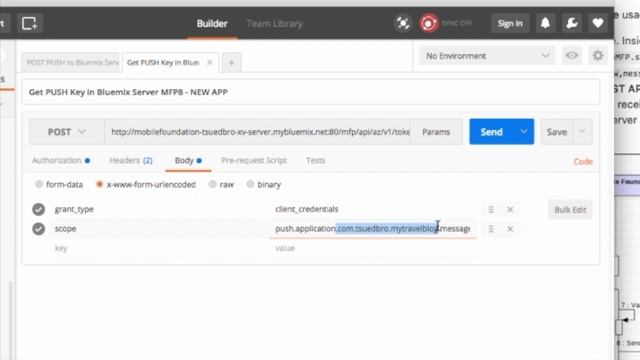Open settings via the wrench icon

pyautogui.click(x=571, y=23)
